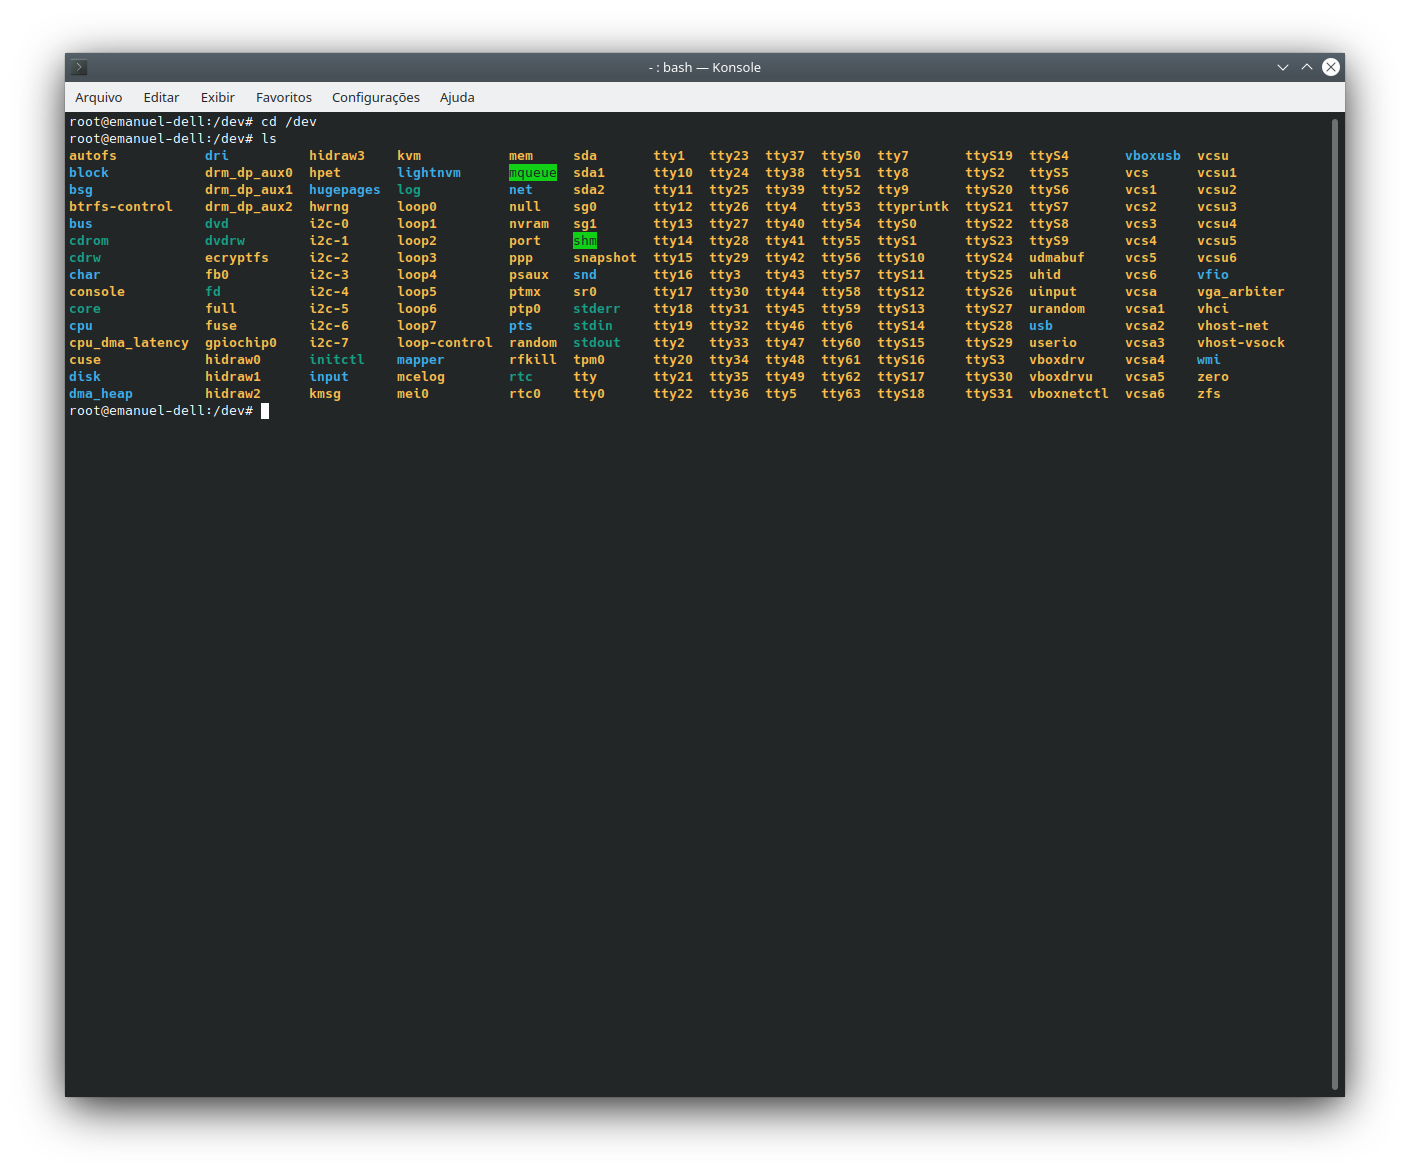The height and width of the screenshot is (1174, 1410).
Task: Maximize the Konsole window
Action: (1307, 67)
